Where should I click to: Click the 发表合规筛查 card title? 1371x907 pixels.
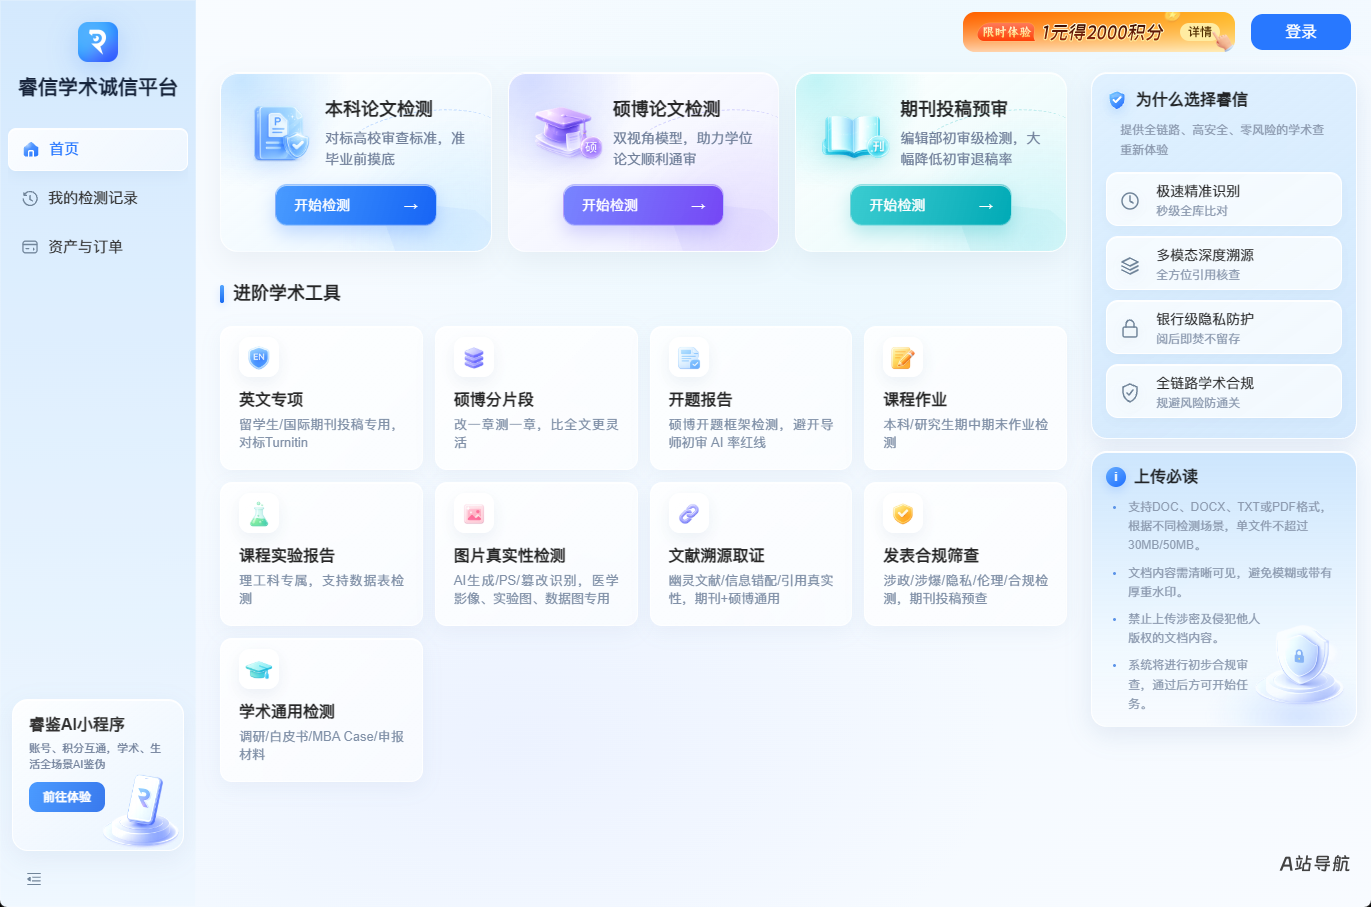pos(931,555)
